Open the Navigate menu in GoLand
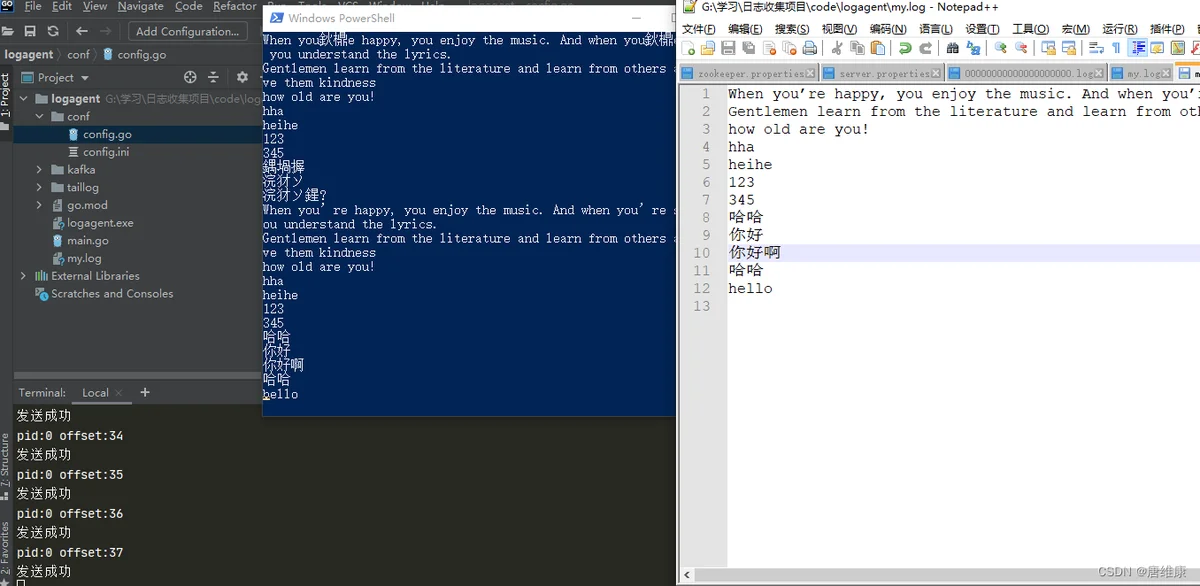The width and height of the screenshot is (1200, 586). tap(140, 6)
